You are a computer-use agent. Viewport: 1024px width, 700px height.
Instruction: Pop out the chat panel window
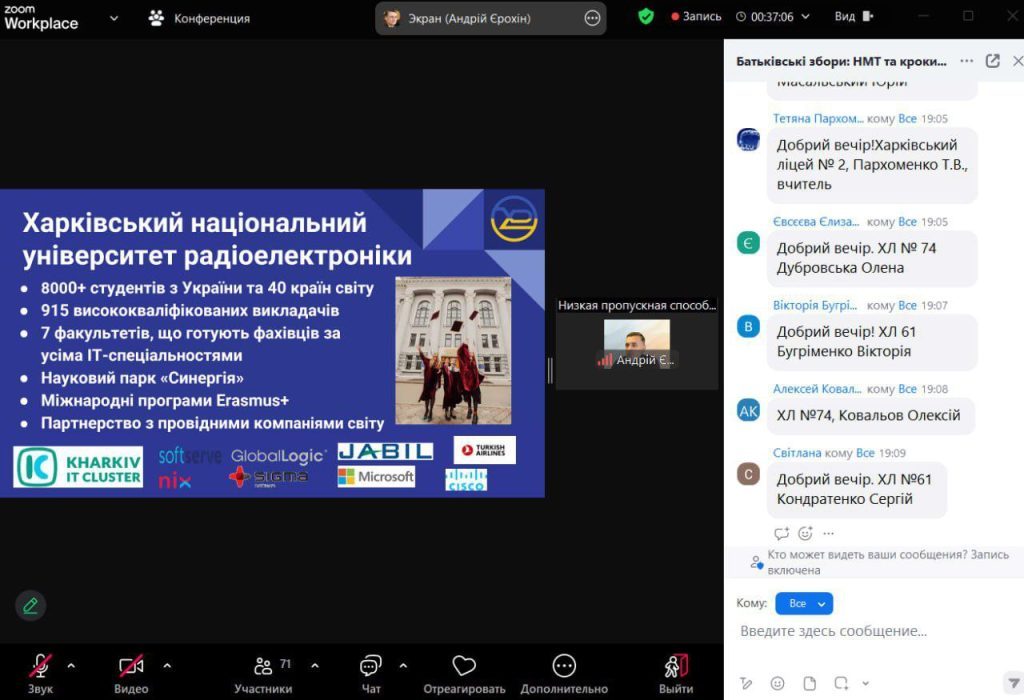point(992,61)
